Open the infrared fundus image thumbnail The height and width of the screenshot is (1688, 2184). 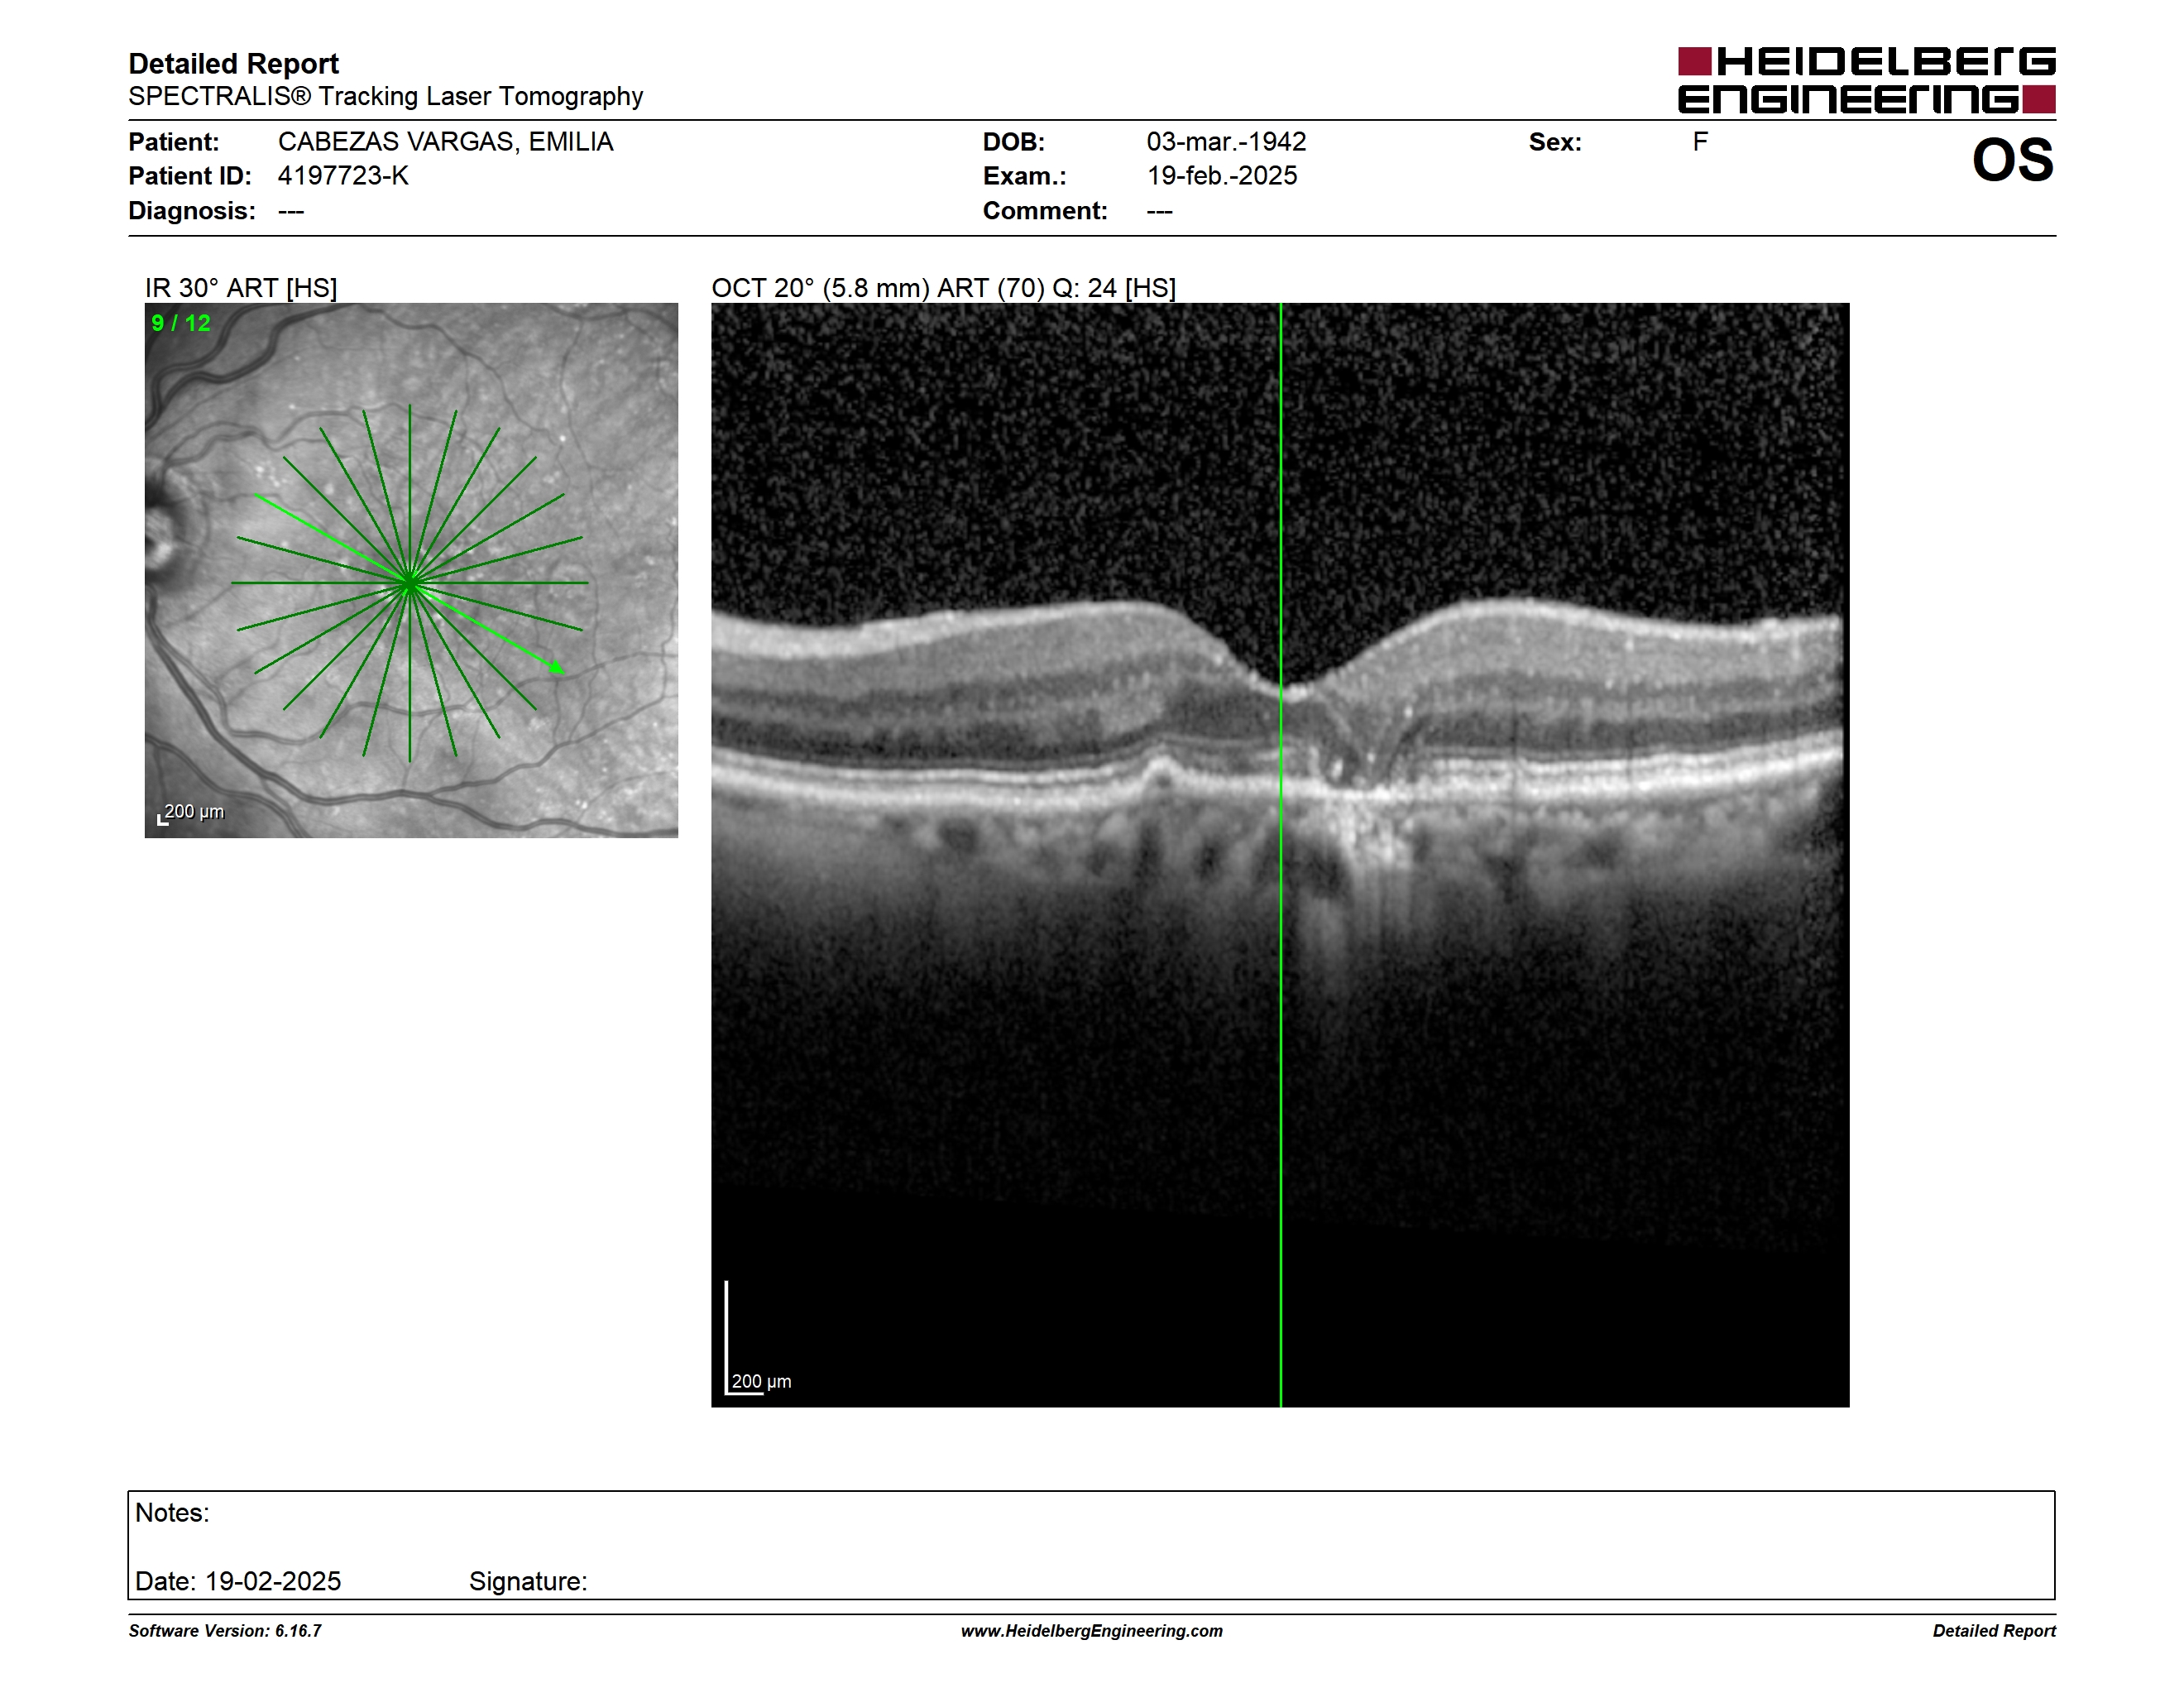(411, 570)
